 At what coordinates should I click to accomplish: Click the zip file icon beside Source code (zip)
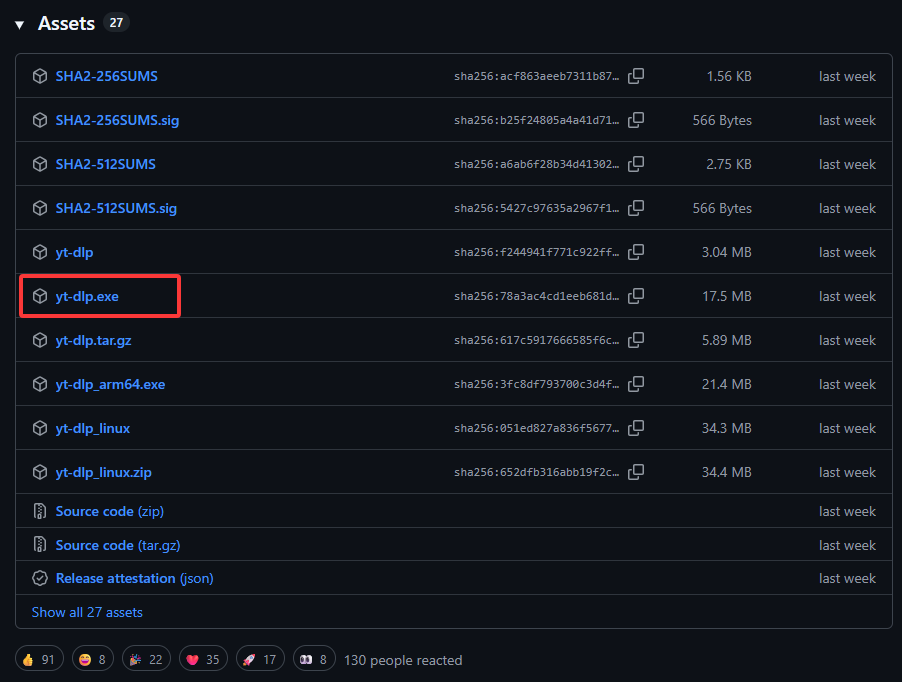40,511
